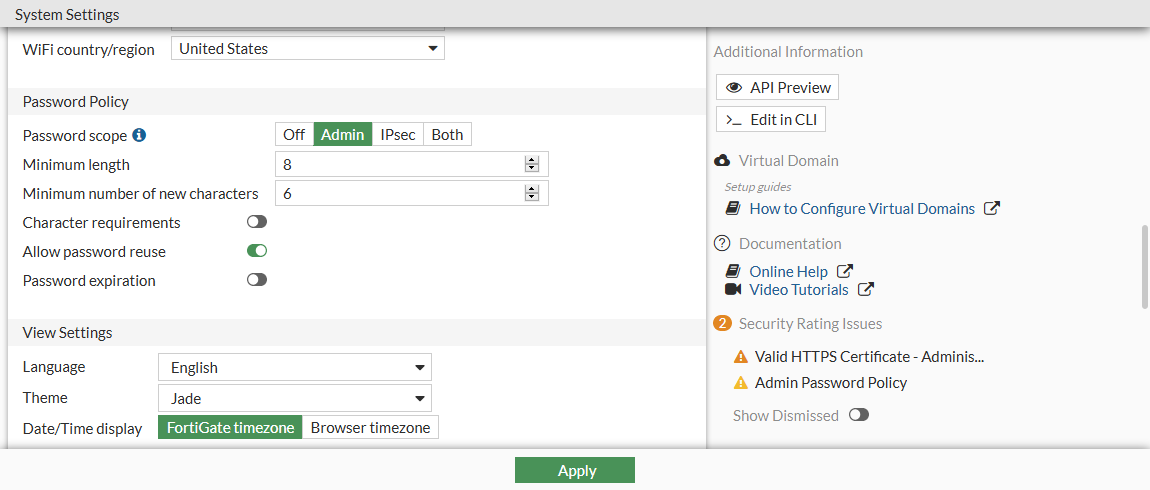1150x490 pixels.
Task: Click the external link icon after Virtual Domains guide
Action: [x=992, y=209]
